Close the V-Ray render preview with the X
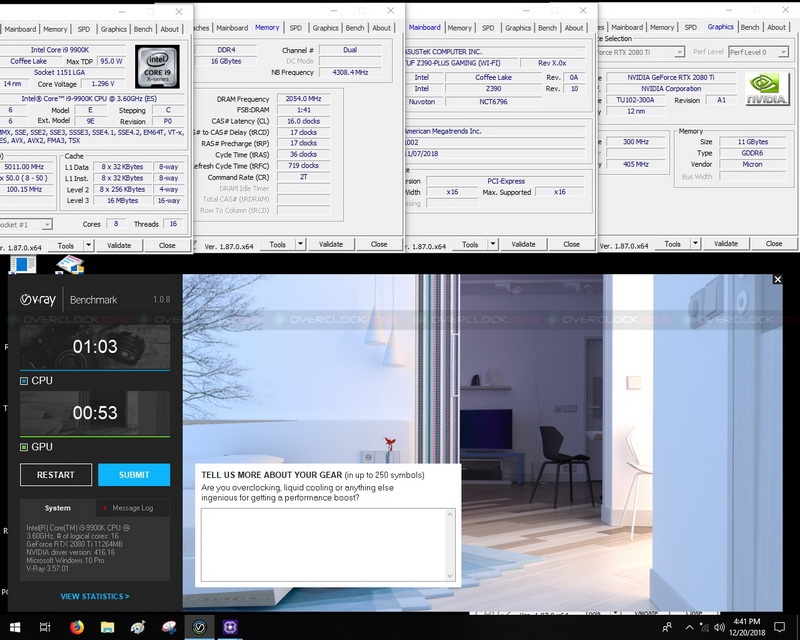The height and width of the screenshot is (640, 800). tap(778, 280)
